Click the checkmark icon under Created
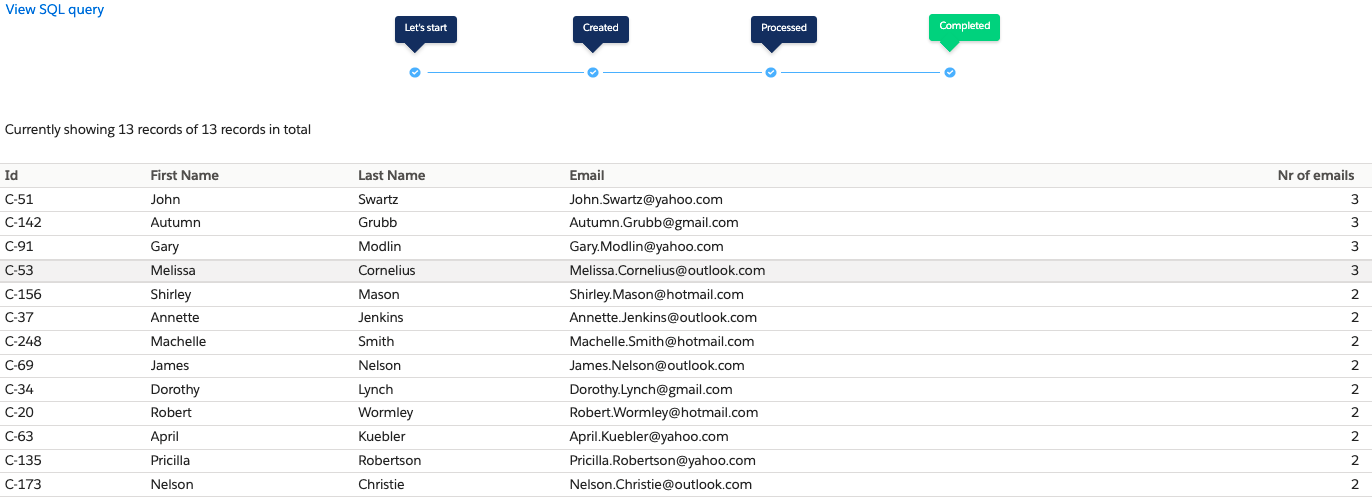Screen dimensions: 1372x503 pyautogui.click(x=593, y=73)
